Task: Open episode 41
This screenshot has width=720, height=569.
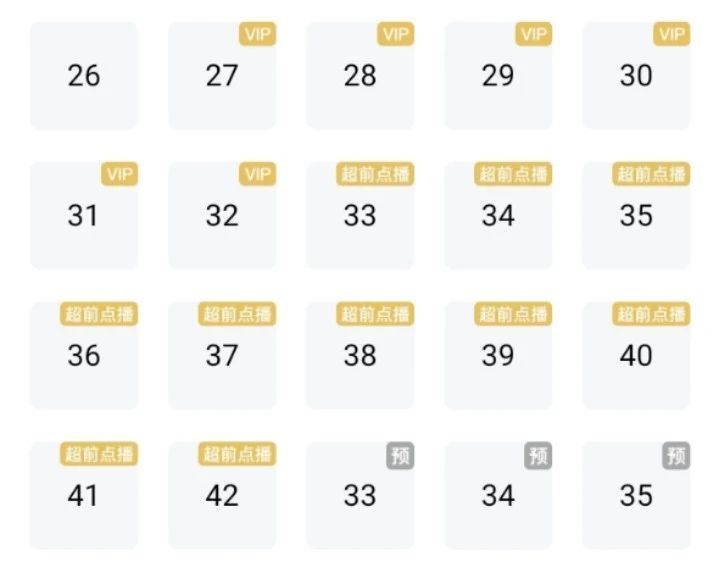Action: point(84,496)
